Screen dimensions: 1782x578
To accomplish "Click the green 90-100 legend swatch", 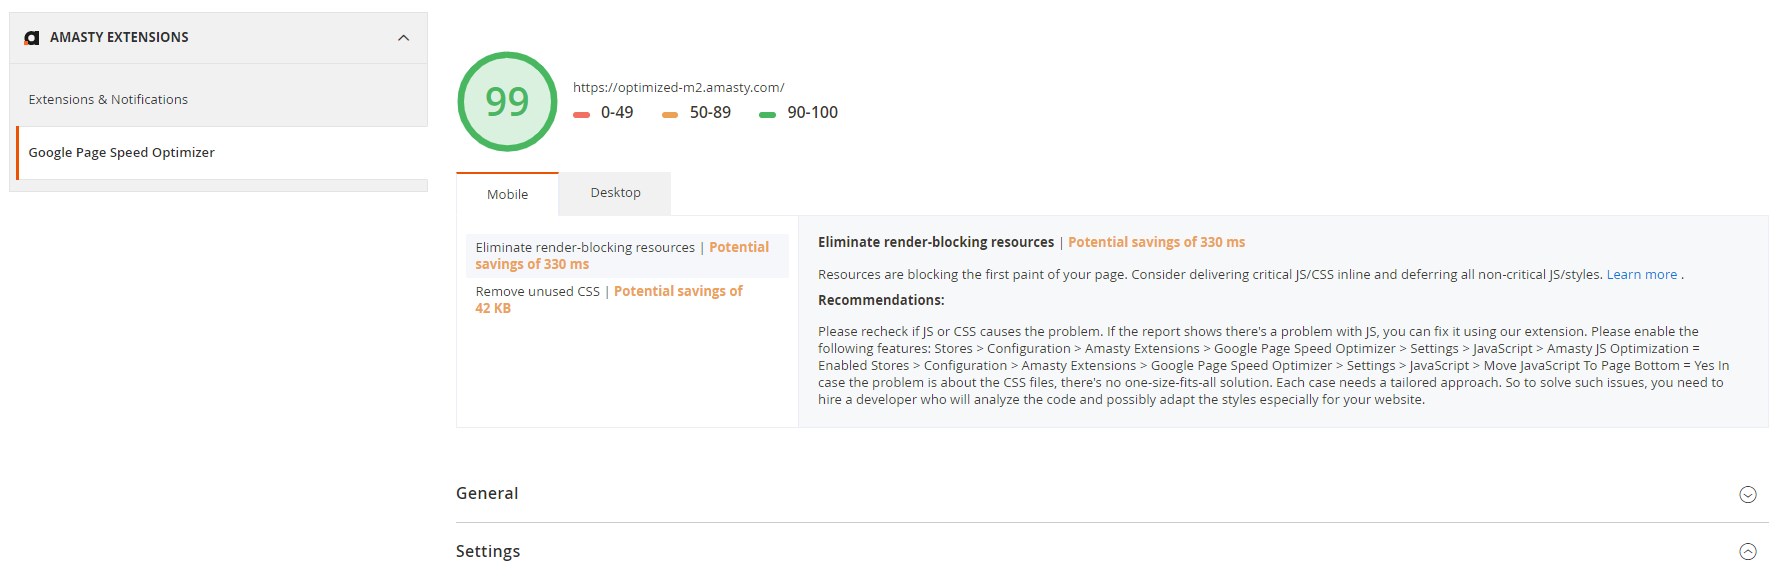I will [767, 114].
